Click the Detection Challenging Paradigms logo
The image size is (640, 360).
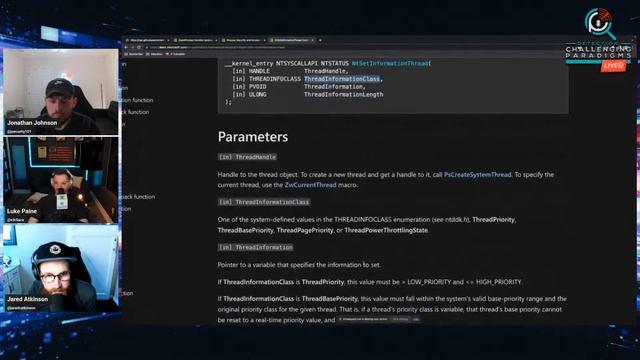[x=598, y=35]
